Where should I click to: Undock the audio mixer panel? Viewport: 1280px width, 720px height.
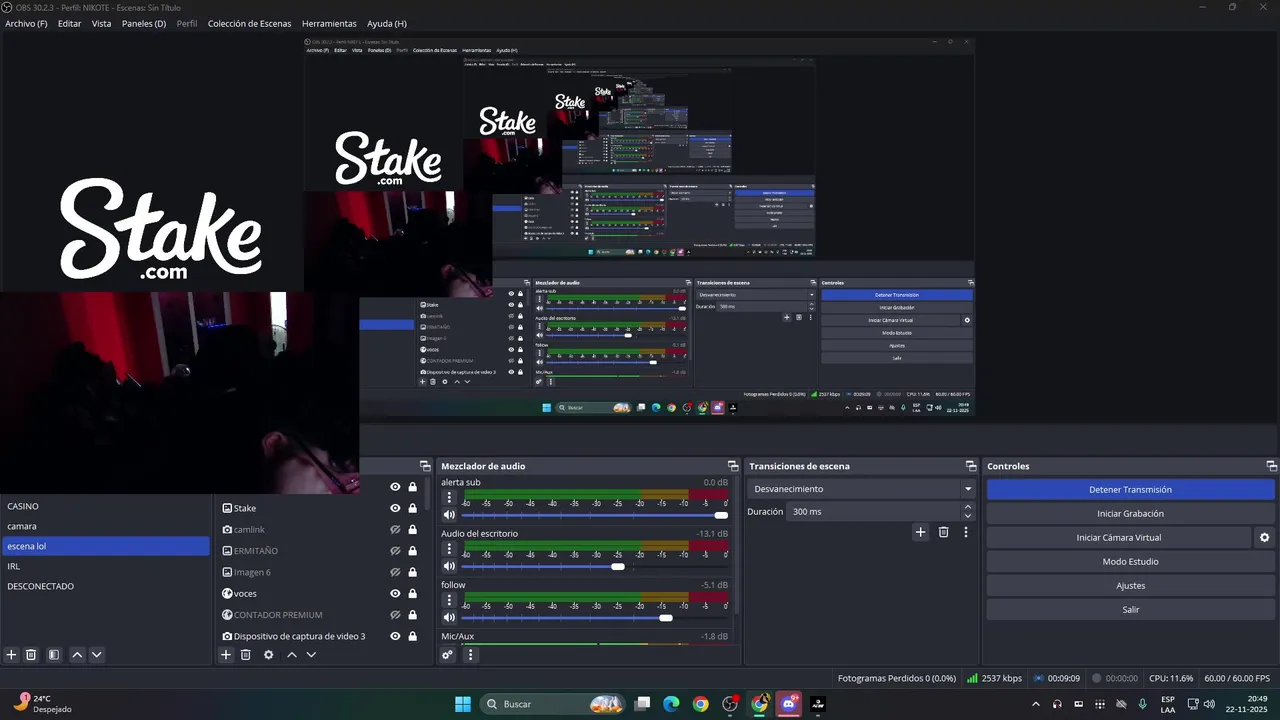tap(733, 466)
